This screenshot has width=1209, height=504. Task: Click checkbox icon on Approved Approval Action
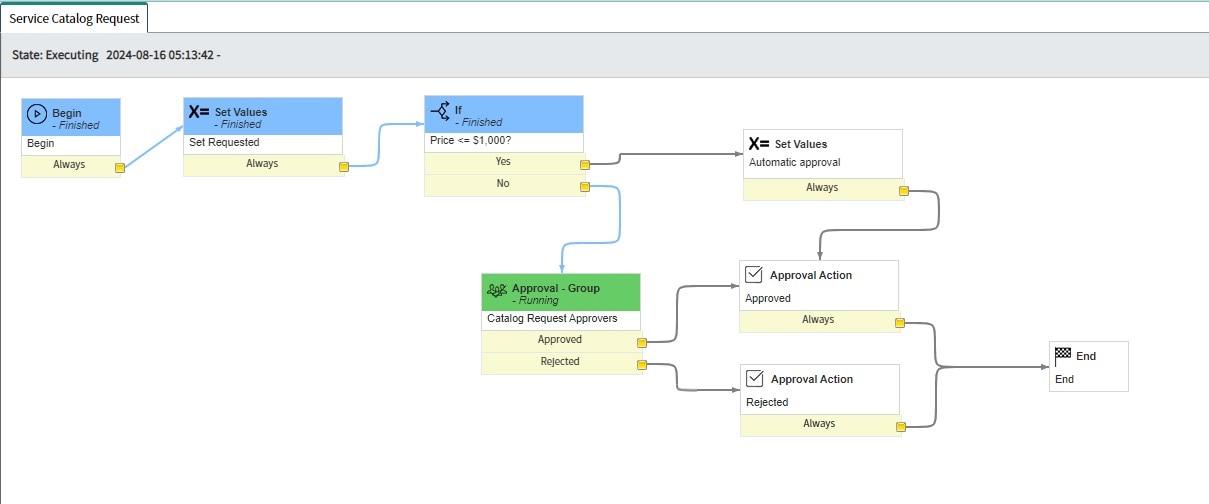coord(755,275)
